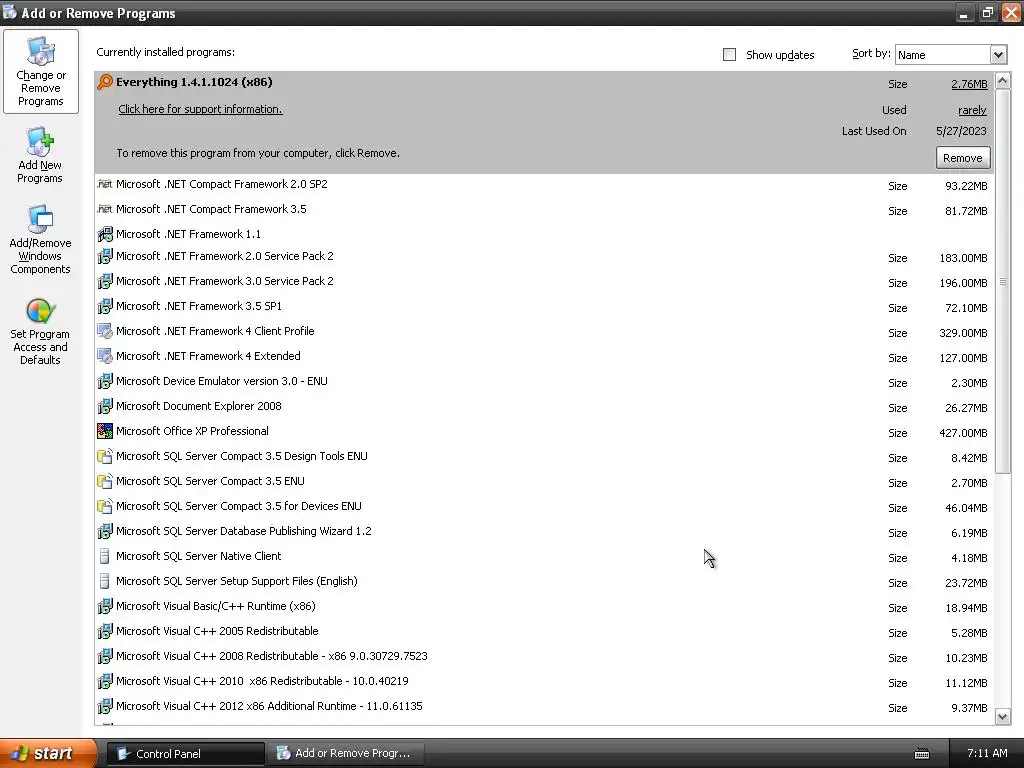Click the .NET Compact Framework 3.5 icon
This screenshot has width=1024, height=768.
[x=104, y=209]
